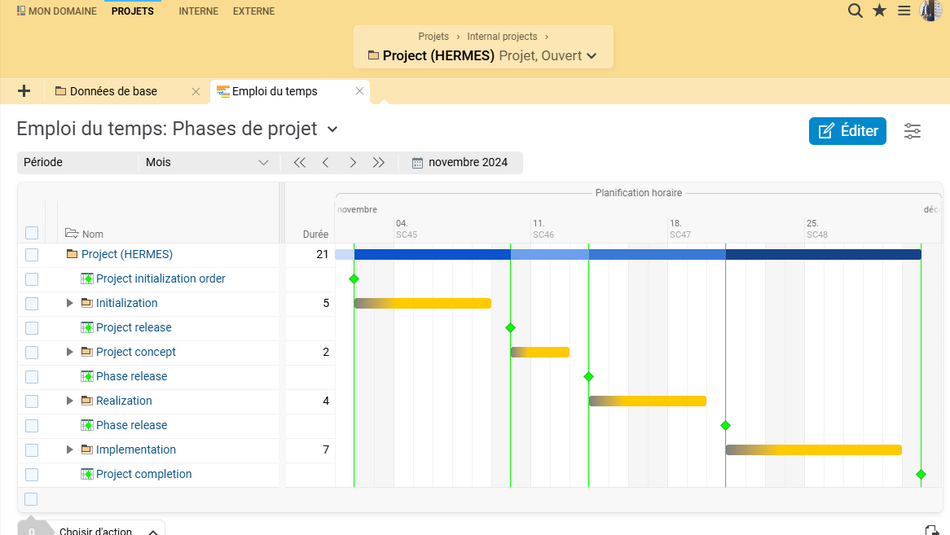Image resolution: width=950 pixels, height=535 pixels.
Task: Click the Project completion green diamond
Action: click(x=921, y=474)
